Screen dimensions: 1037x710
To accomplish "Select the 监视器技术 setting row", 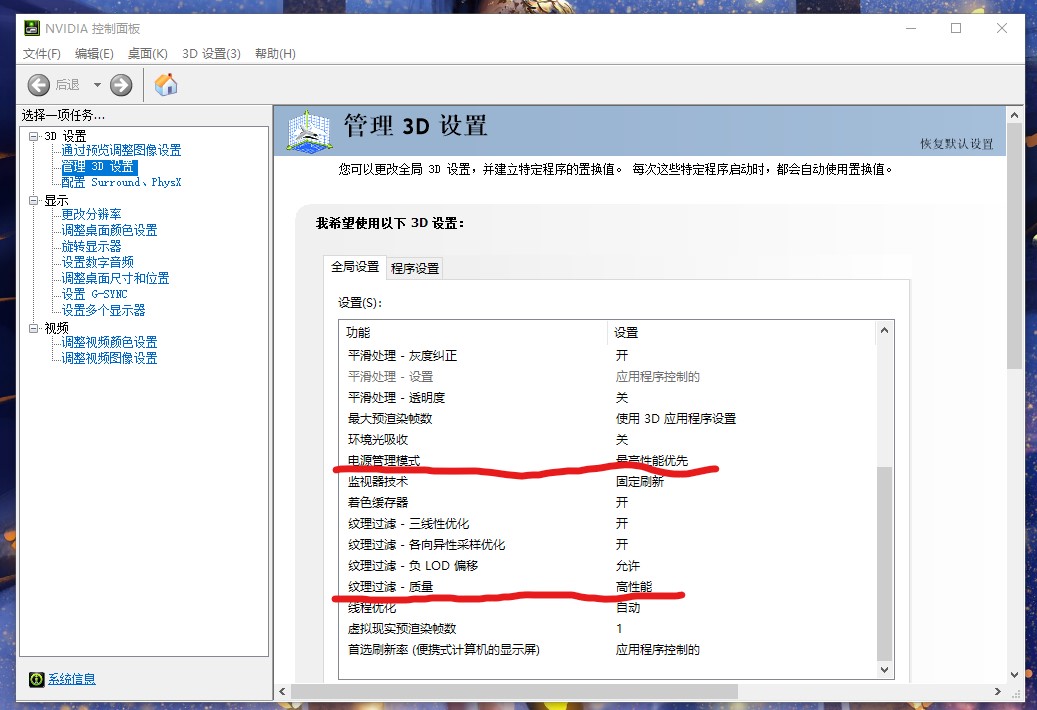I will (607, 482).
